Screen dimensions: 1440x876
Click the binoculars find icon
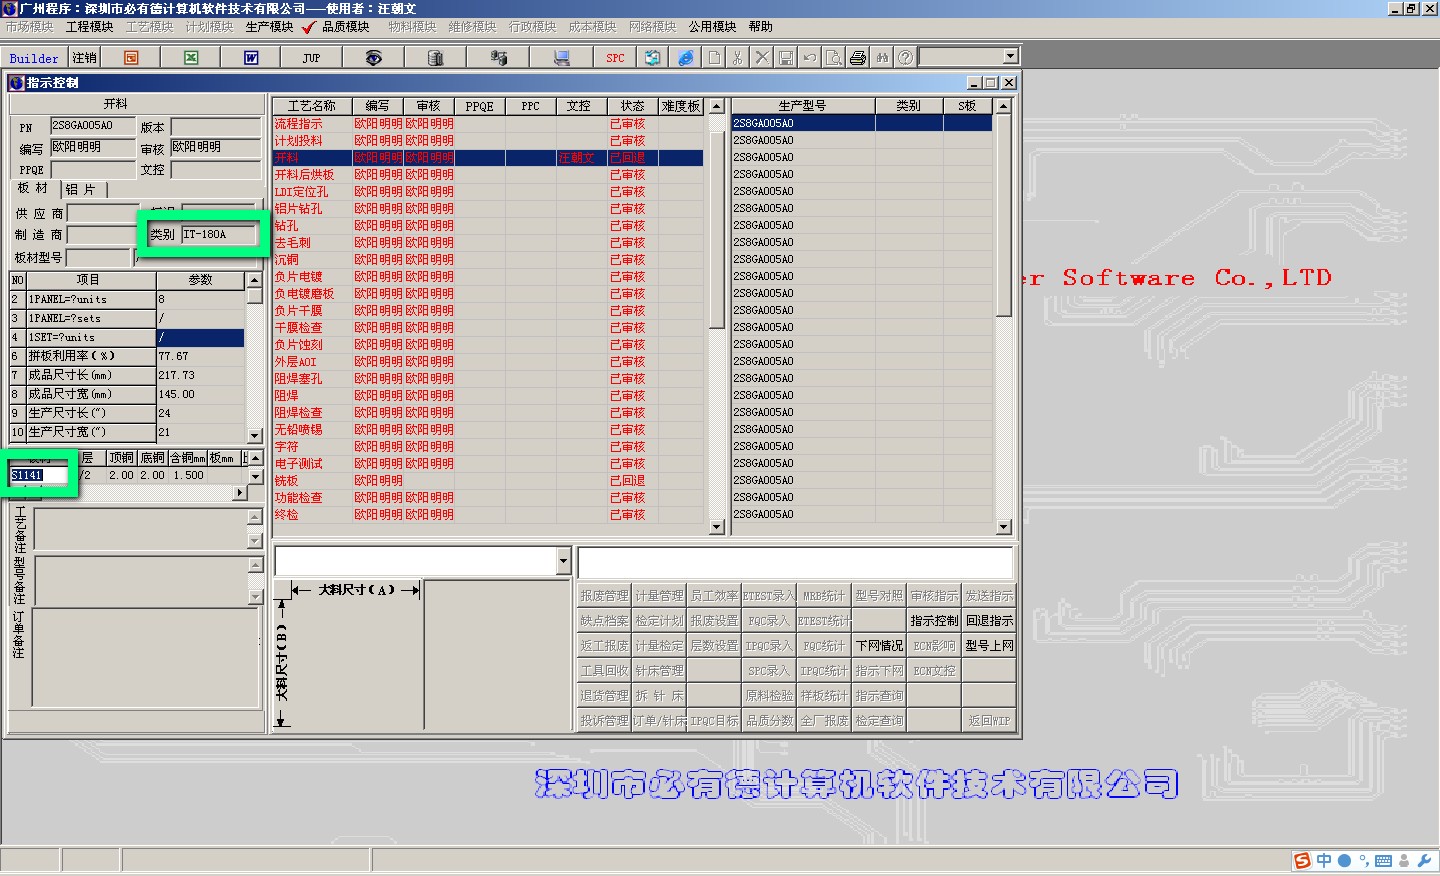pyautogui.click(x=882, y=58)
